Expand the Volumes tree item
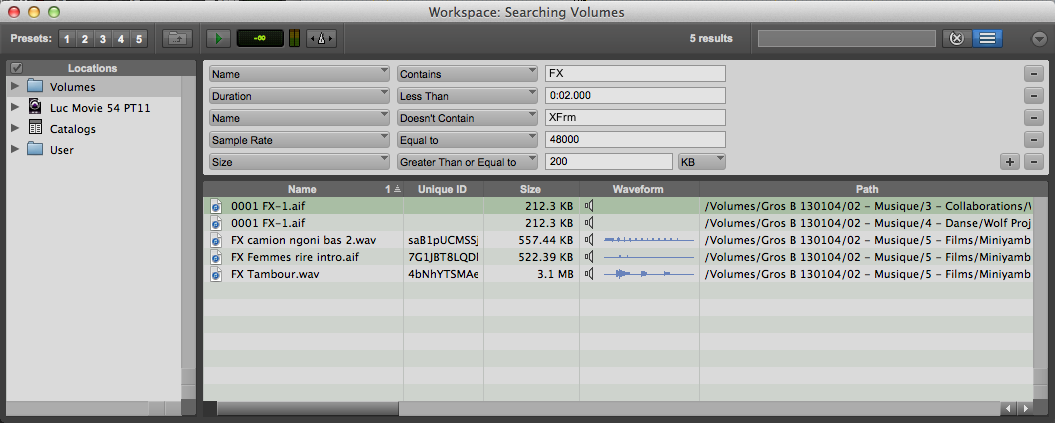1055x423 pixels. (x=15, y=87)
